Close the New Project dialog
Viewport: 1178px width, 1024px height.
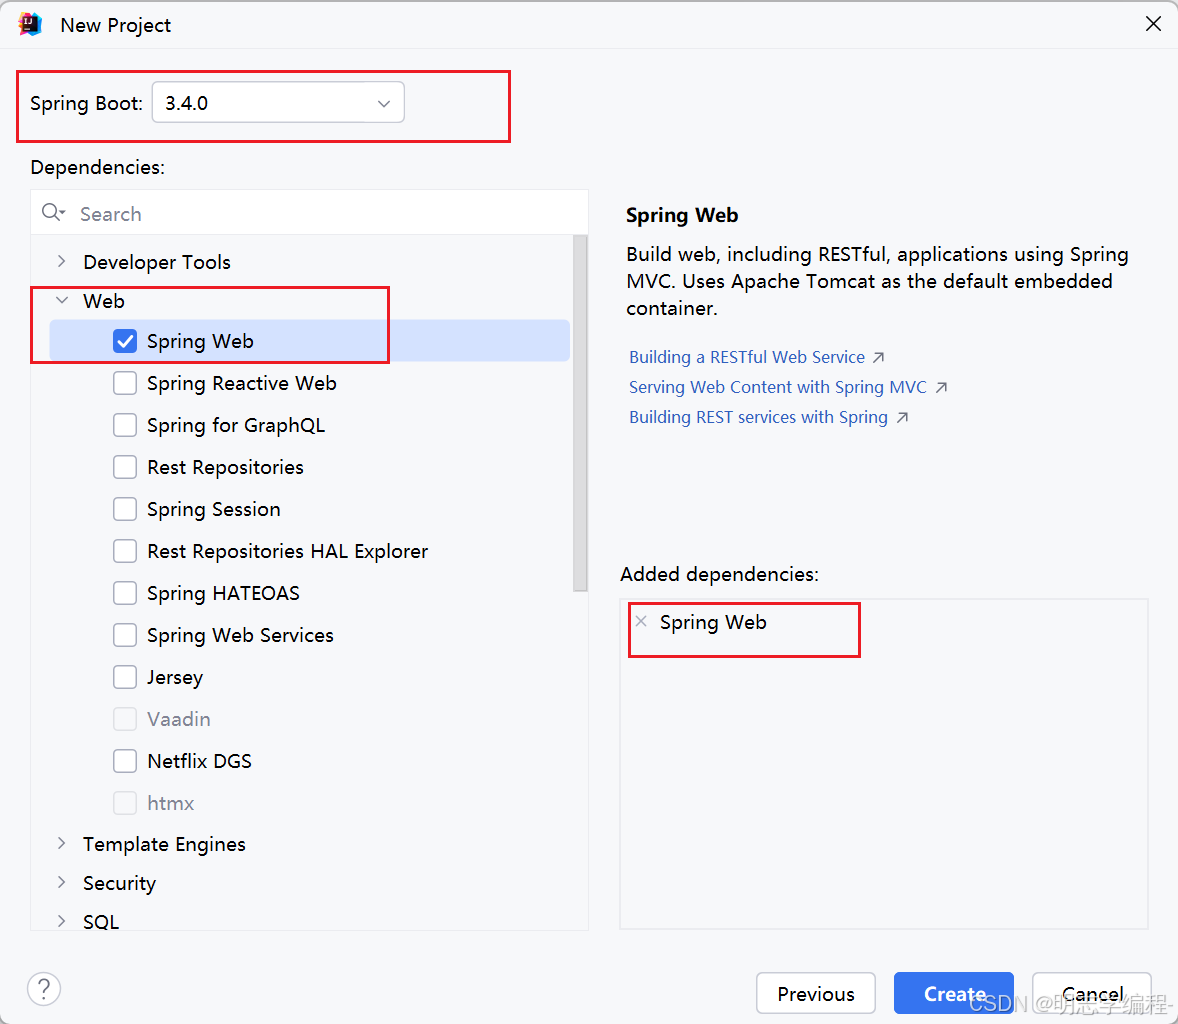[1153, 24]
